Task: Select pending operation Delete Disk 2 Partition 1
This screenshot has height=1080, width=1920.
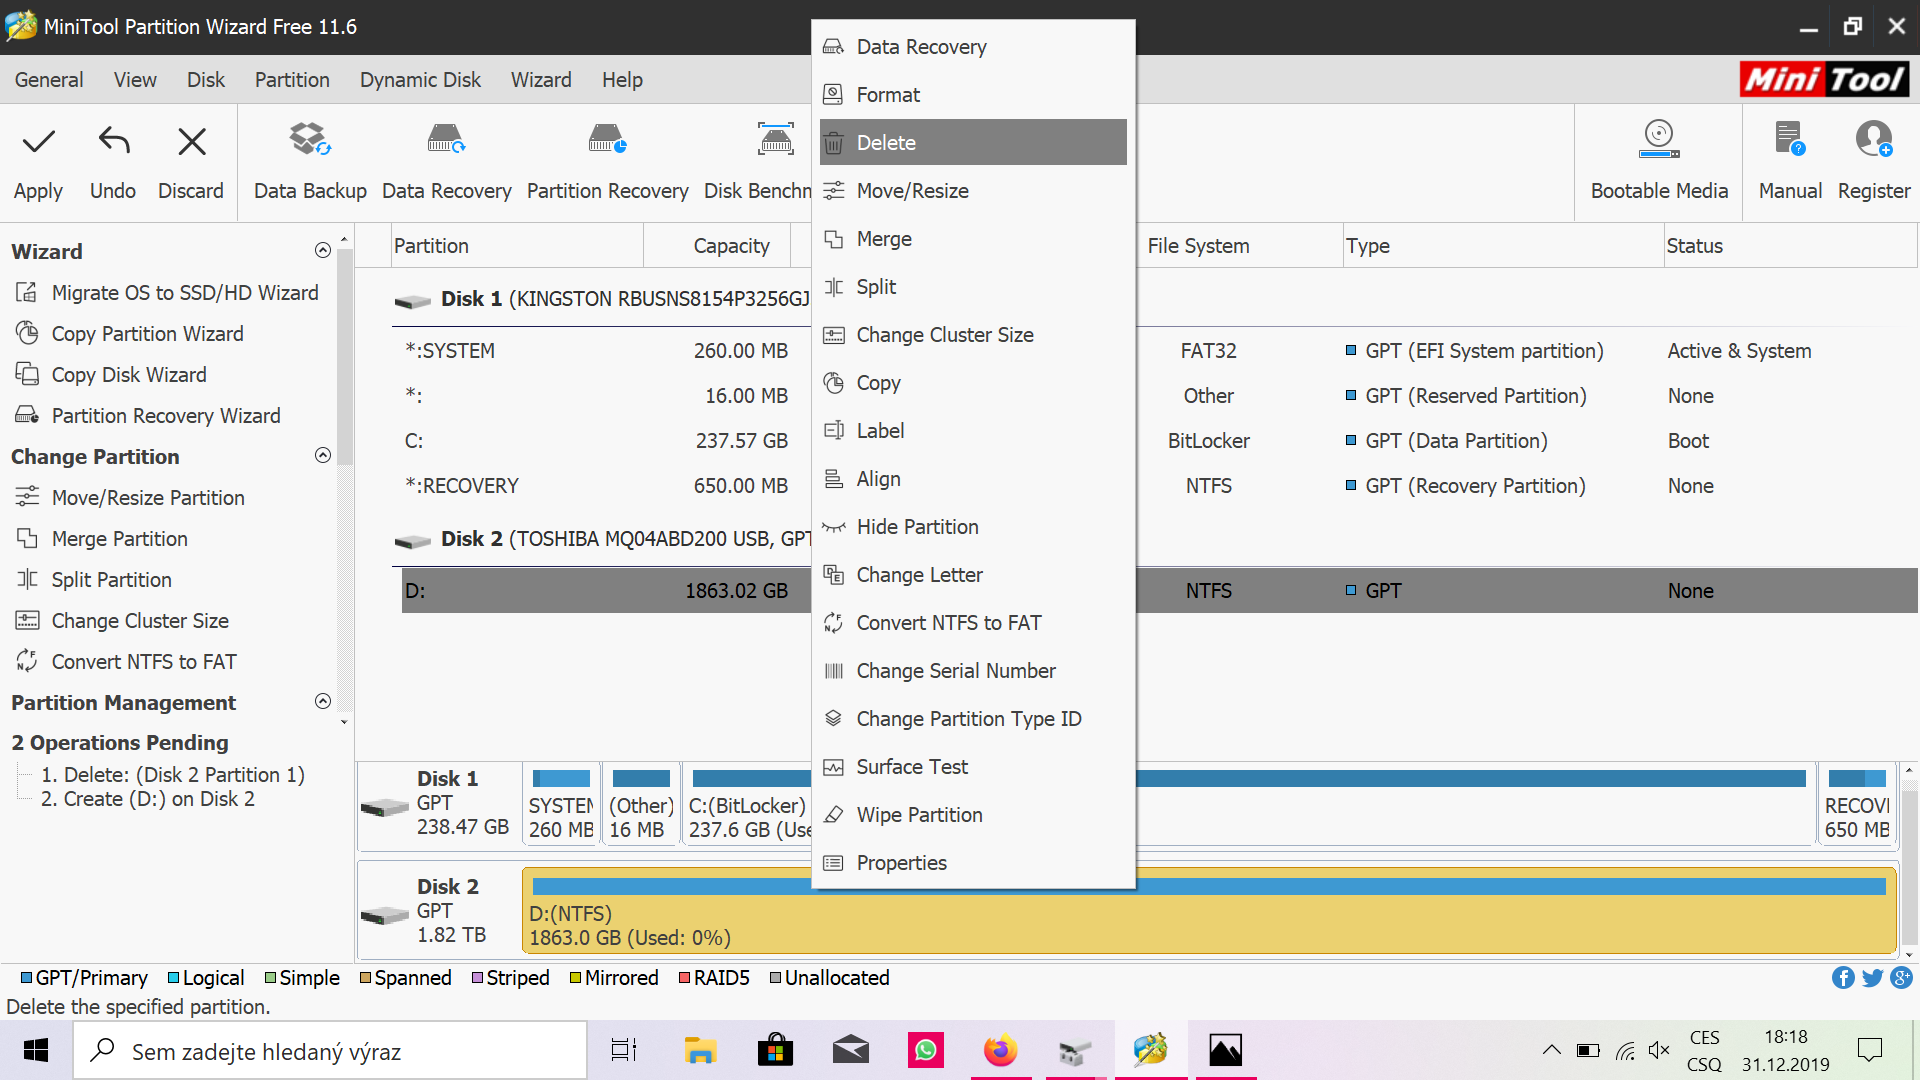Action: click(x=172, y=775)
